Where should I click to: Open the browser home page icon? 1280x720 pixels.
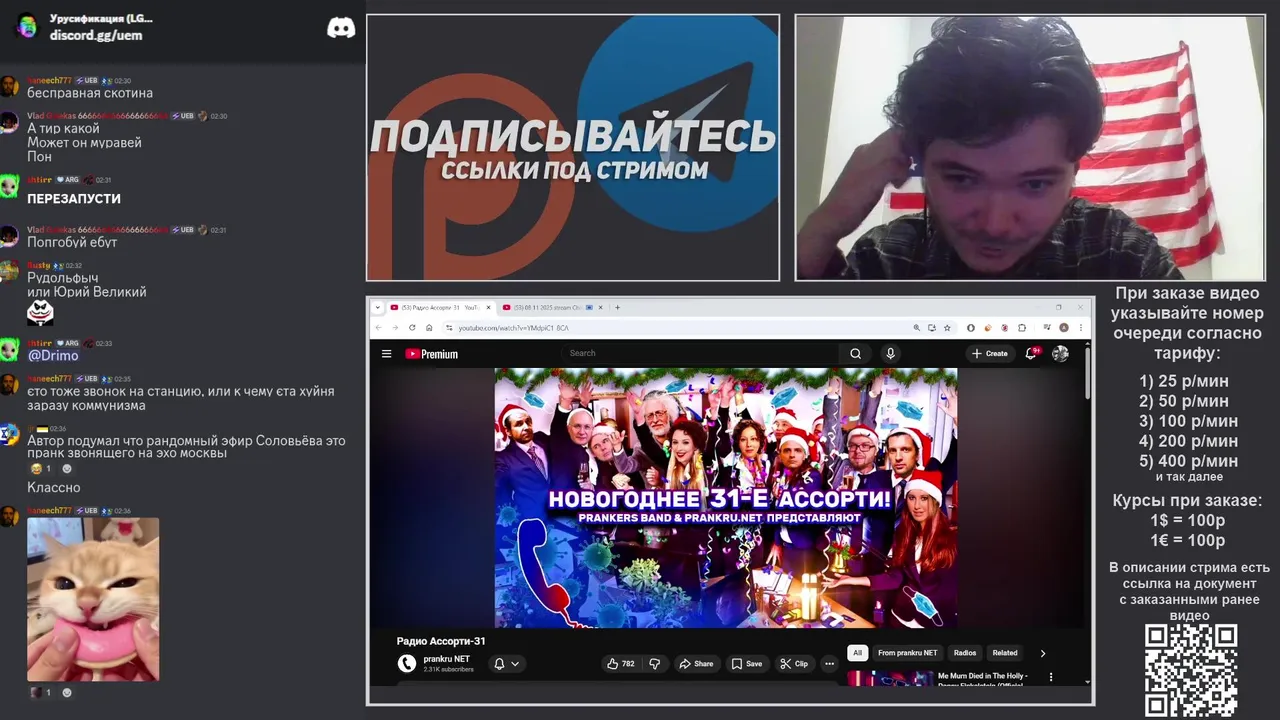[x=429, y=327]
